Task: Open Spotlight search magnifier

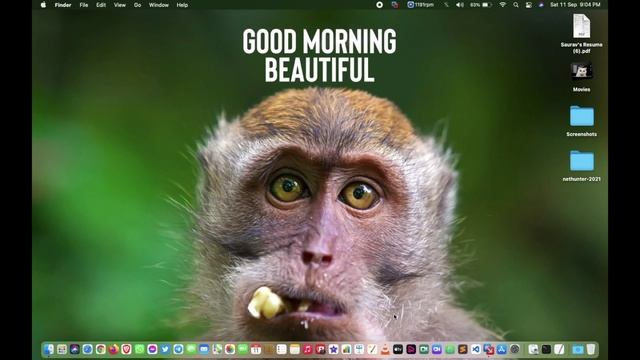Action: pos(516,5)
